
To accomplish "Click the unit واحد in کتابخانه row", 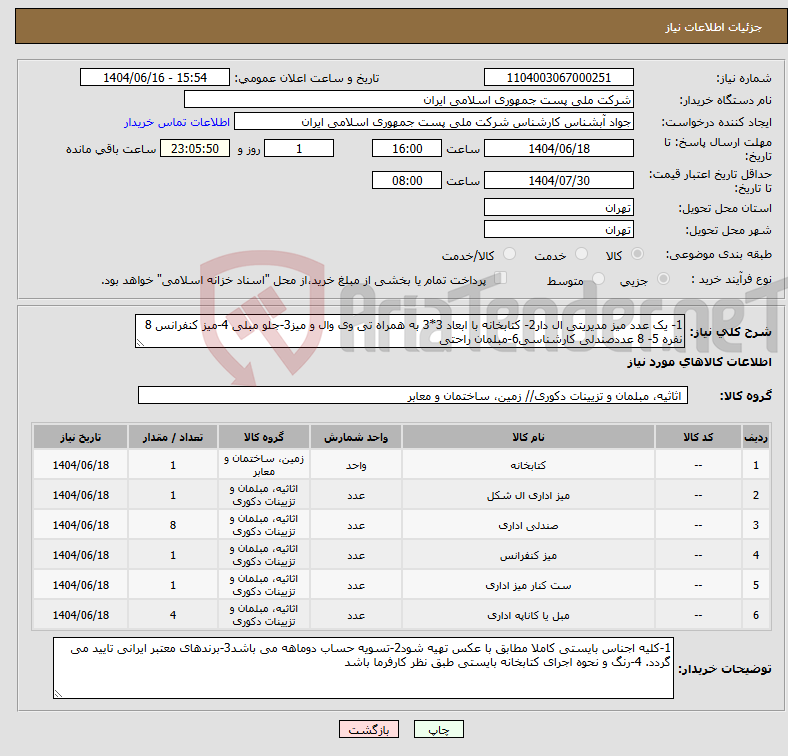I will coord(356,465).
